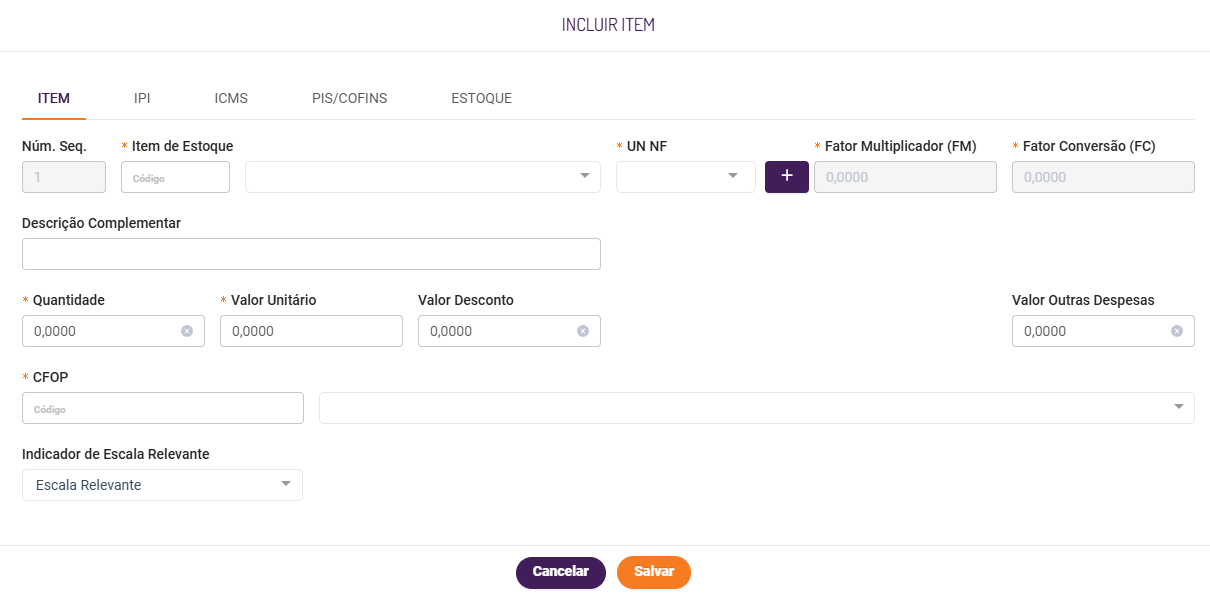Focus the CFOP Código input
Screen dimensions: 1210x598
pyautogui.click(x=163, y=408)
